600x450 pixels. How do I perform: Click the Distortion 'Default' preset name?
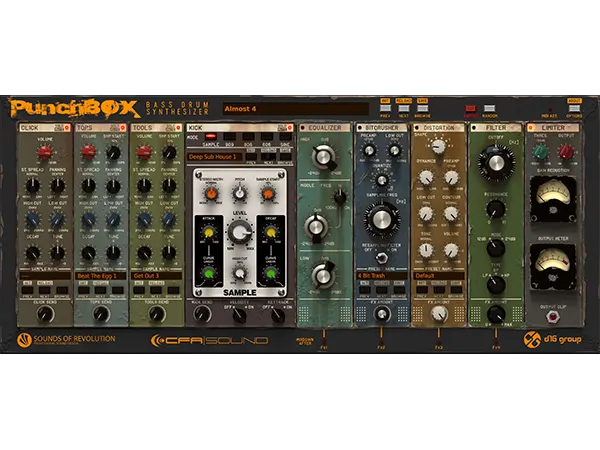439,276
